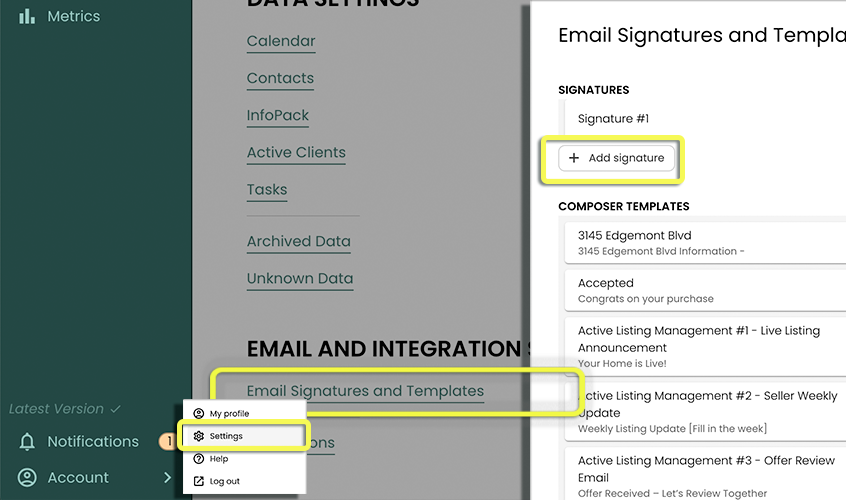846x500 pixels.
Task: Click the Notifications bell icon
Action: (27, 442)
